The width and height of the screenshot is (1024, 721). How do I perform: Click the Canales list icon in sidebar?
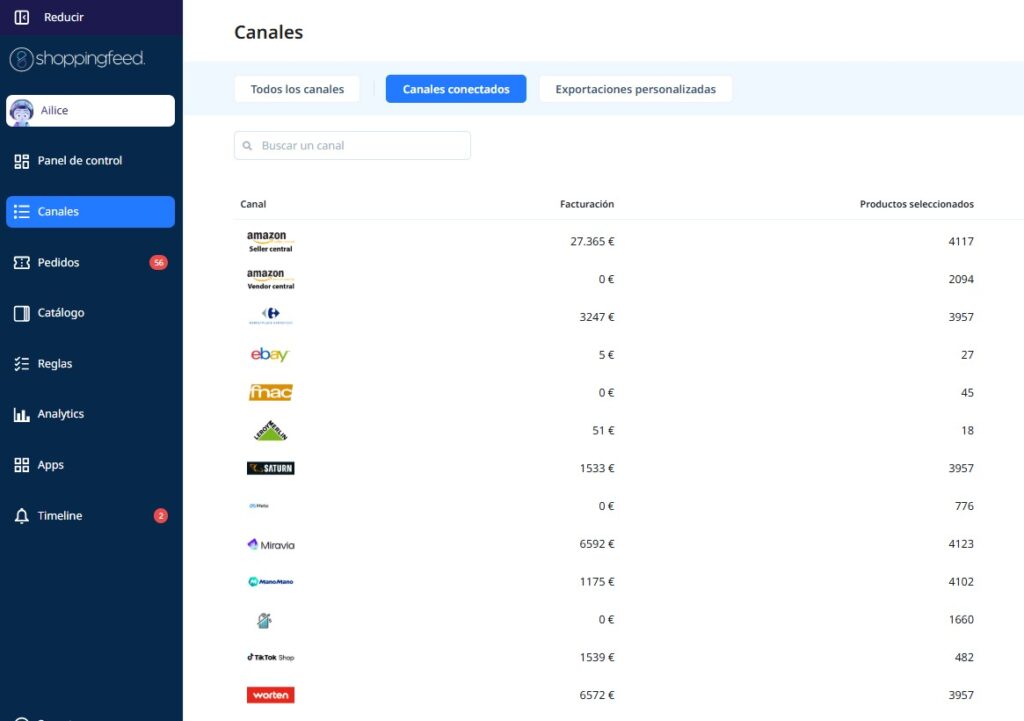[x=22, y=212]
